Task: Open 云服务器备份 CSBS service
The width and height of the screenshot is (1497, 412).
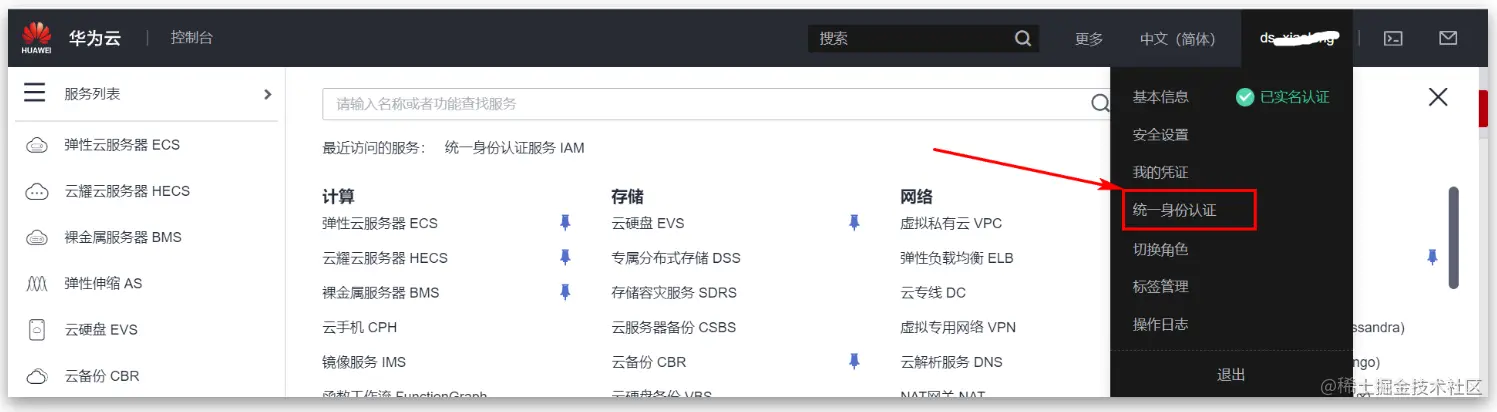Action: [674, 327]
